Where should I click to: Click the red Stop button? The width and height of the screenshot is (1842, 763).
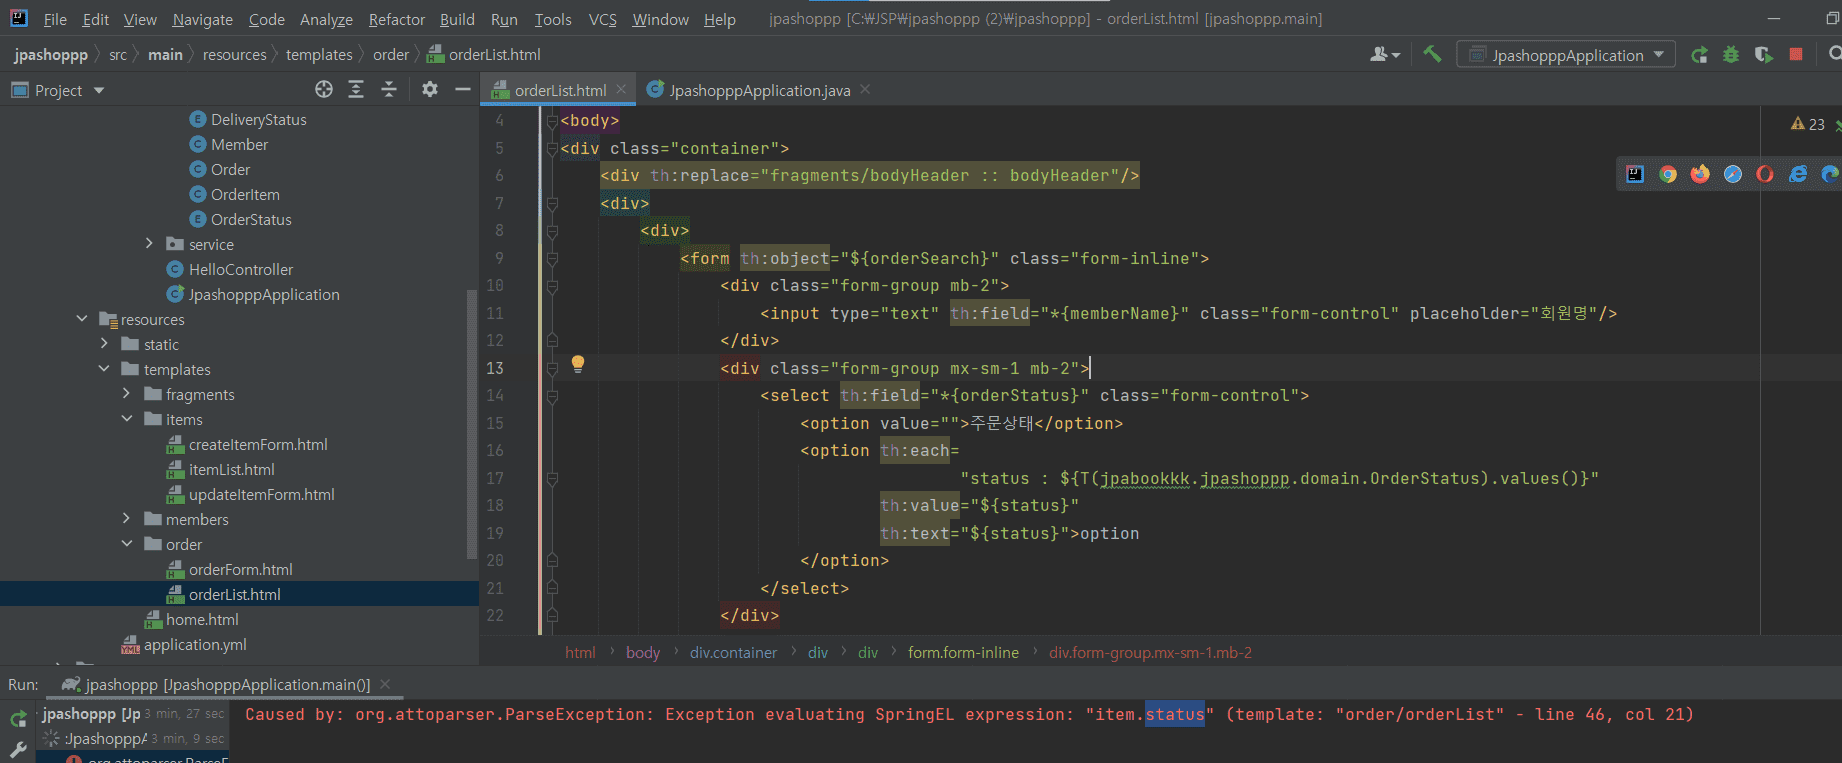tap(1796, 54)
